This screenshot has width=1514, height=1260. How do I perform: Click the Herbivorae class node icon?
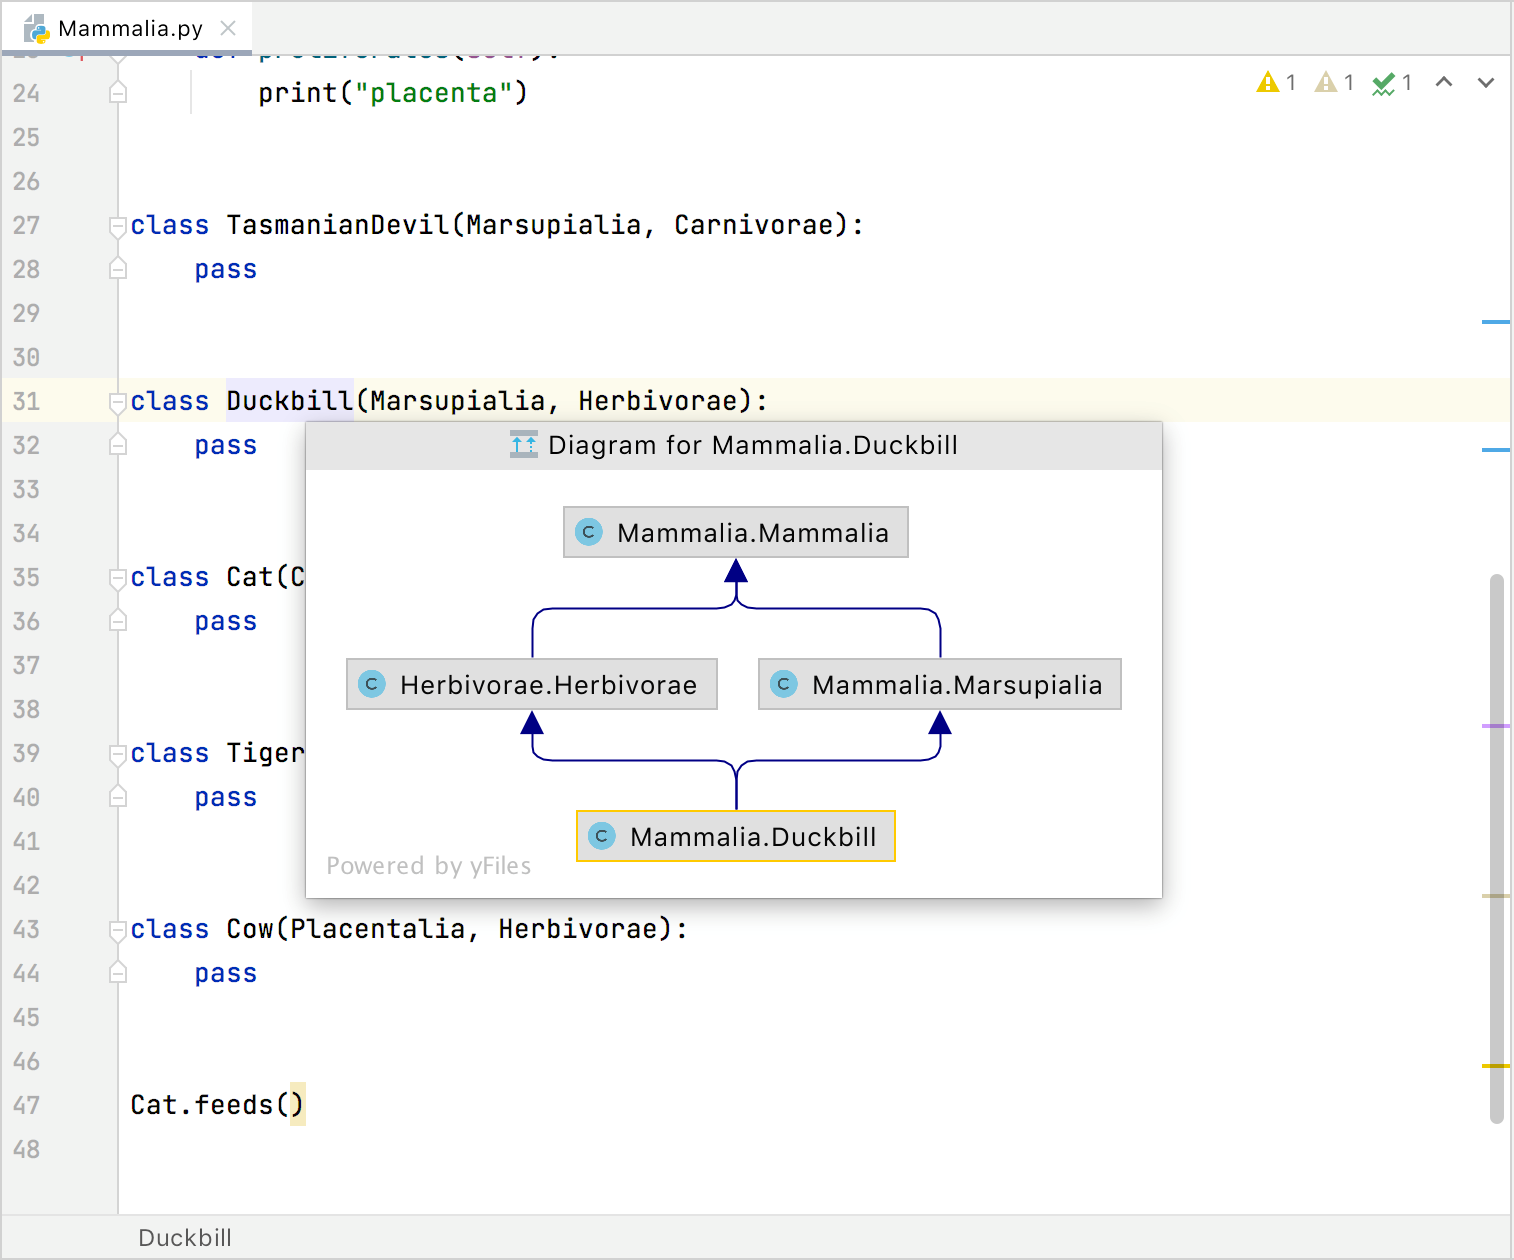point(372,684)
